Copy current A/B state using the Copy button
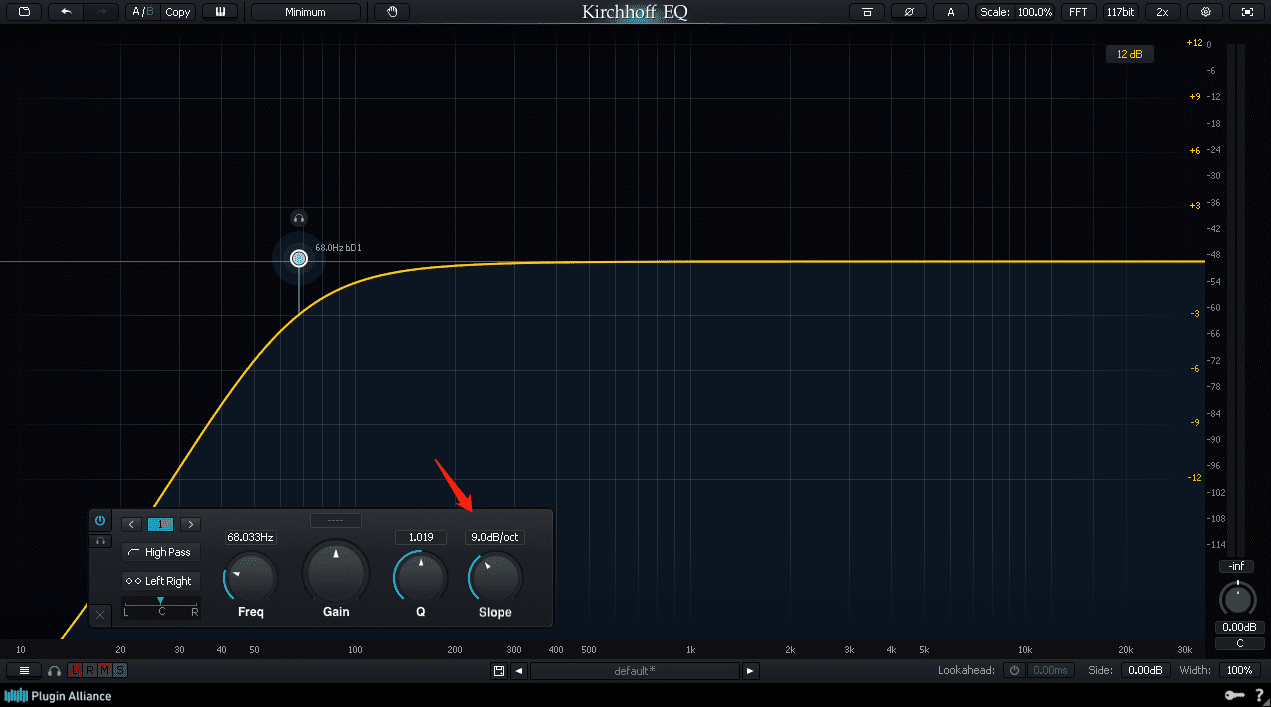The image size is (1271, 707). (178, 12)
